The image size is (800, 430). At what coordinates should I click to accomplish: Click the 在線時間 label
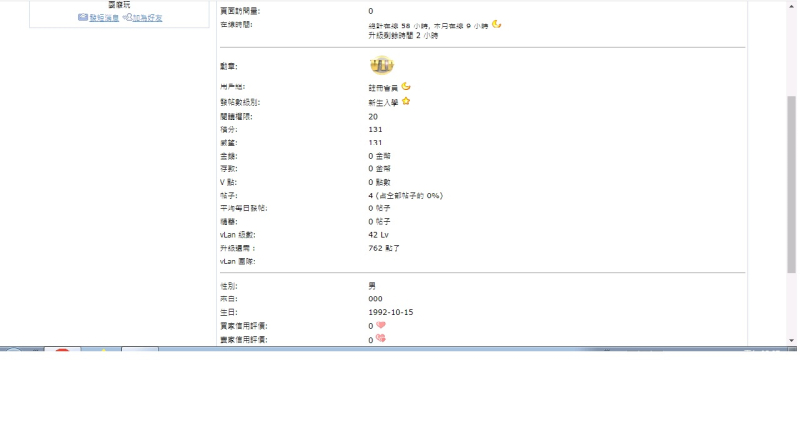tap(236, 24)
